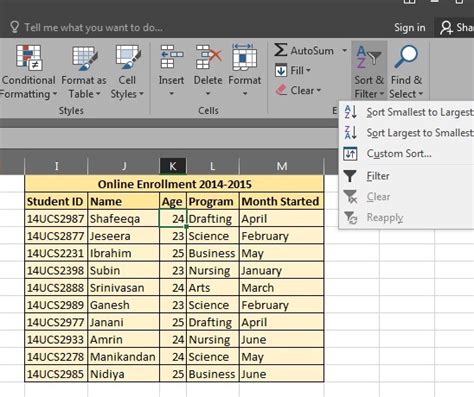The image size is (474, 397).
Task: Select the cell with name Janani
Action: click(x=124, y=322)
